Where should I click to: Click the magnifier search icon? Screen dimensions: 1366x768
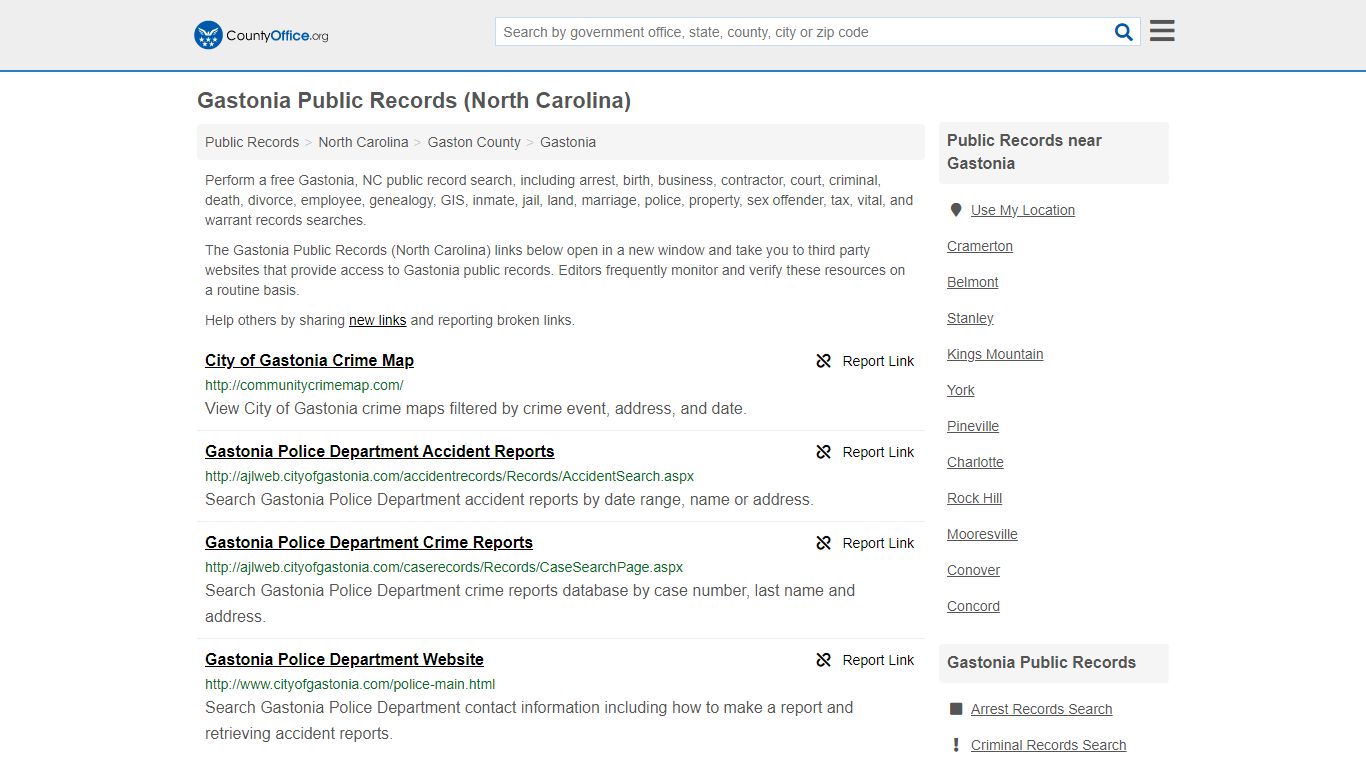1124,32
